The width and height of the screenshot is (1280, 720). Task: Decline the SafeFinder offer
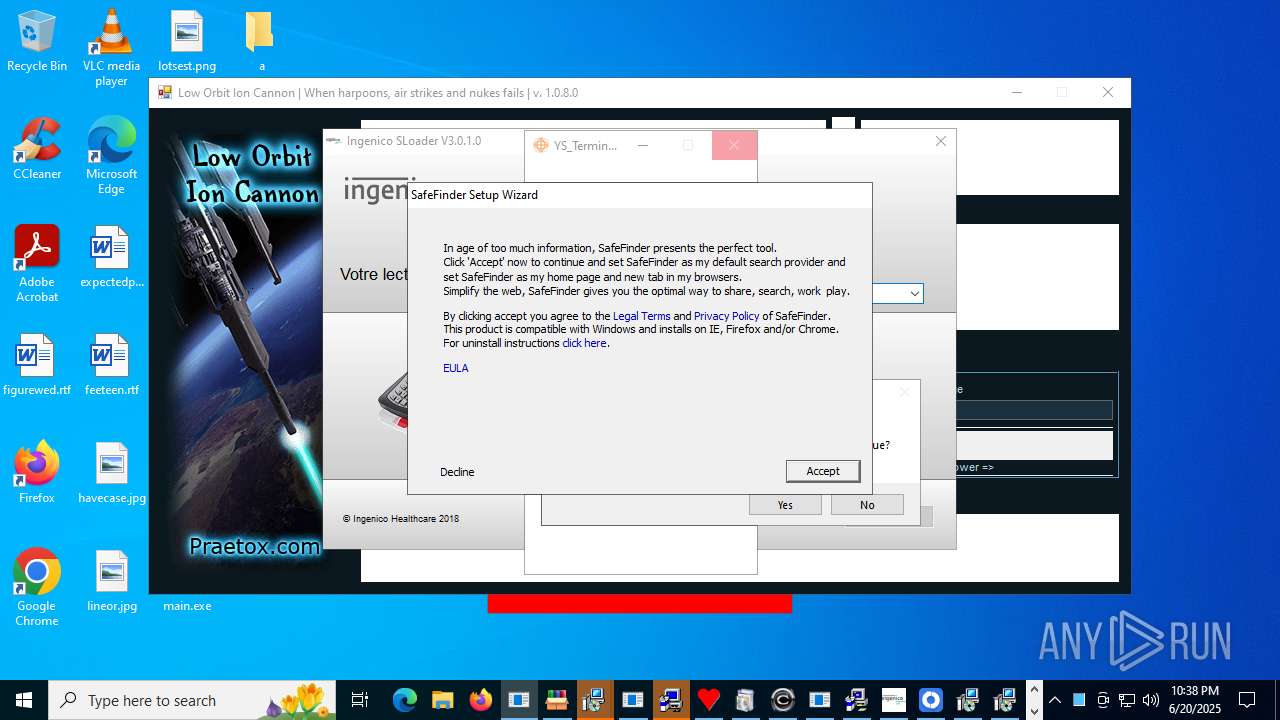[x=457, y=472]
